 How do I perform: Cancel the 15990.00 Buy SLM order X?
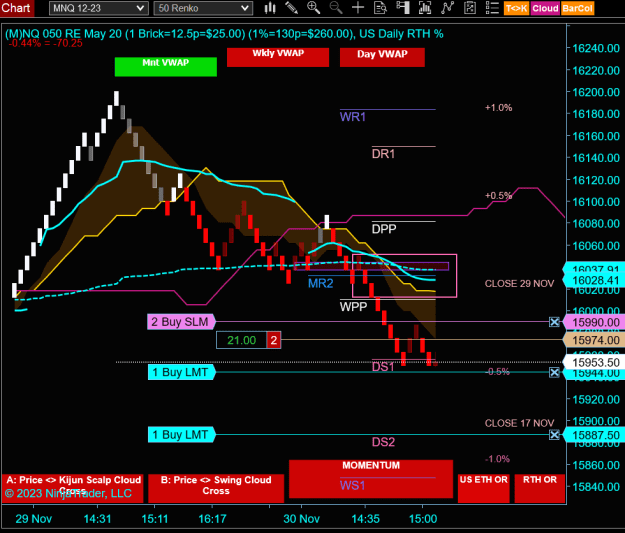[x=554, y=322]
